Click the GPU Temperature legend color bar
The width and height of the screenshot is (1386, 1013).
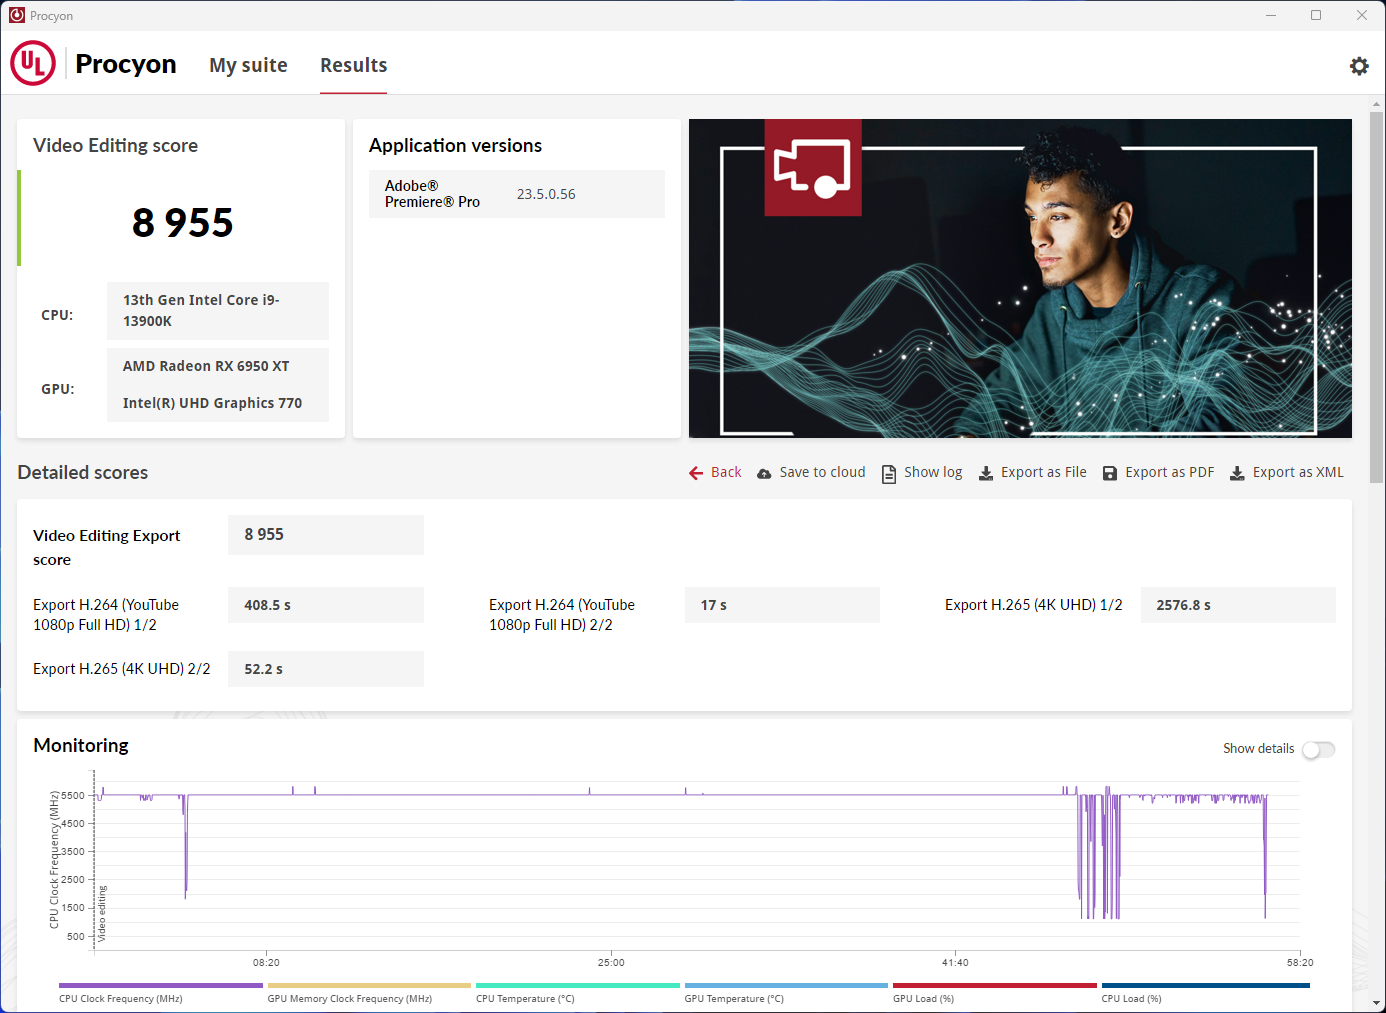785,986
